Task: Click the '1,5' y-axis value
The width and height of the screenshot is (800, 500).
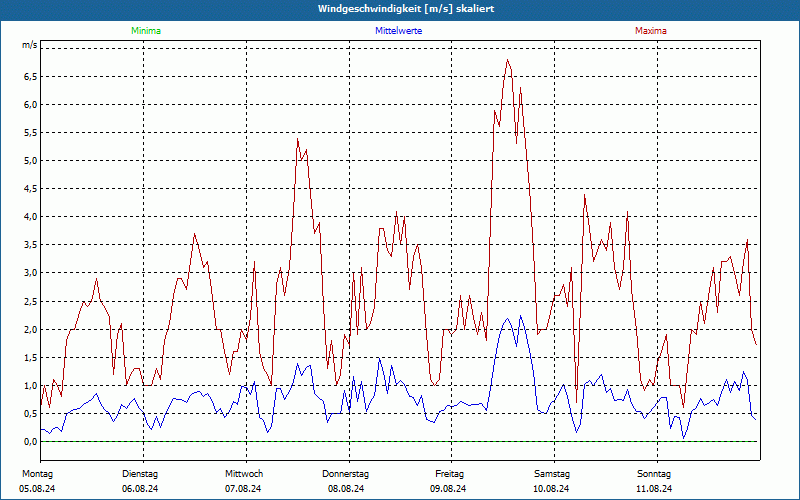Action: click(31, 358)
